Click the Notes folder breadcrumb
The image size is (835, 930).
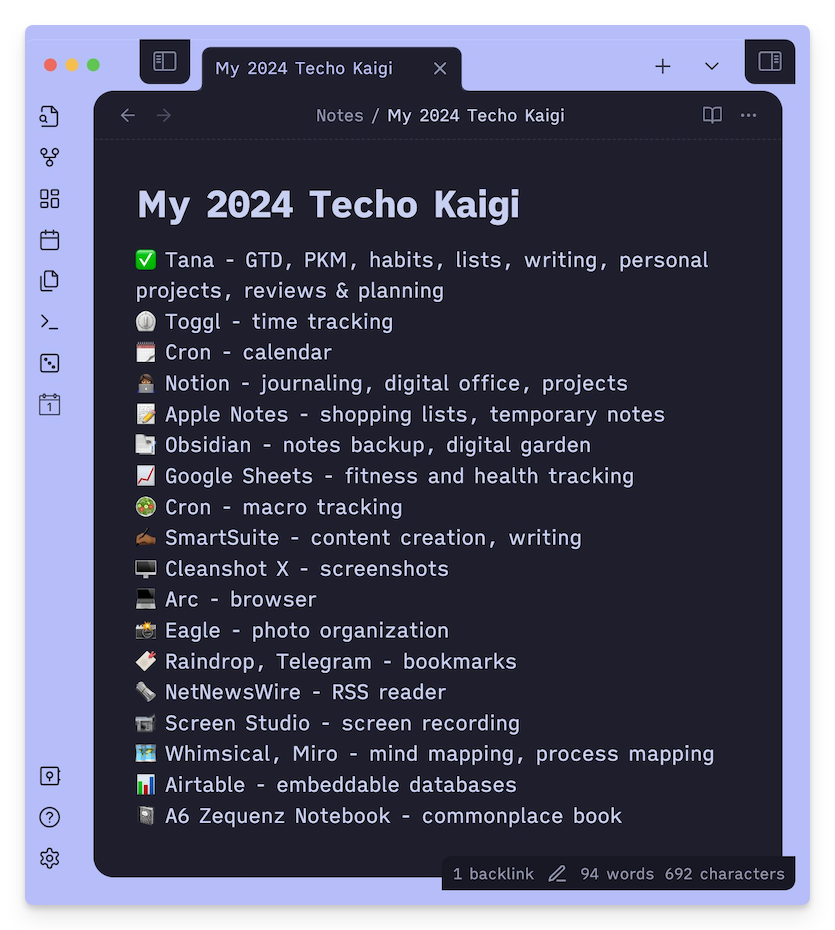click(339, 115)
